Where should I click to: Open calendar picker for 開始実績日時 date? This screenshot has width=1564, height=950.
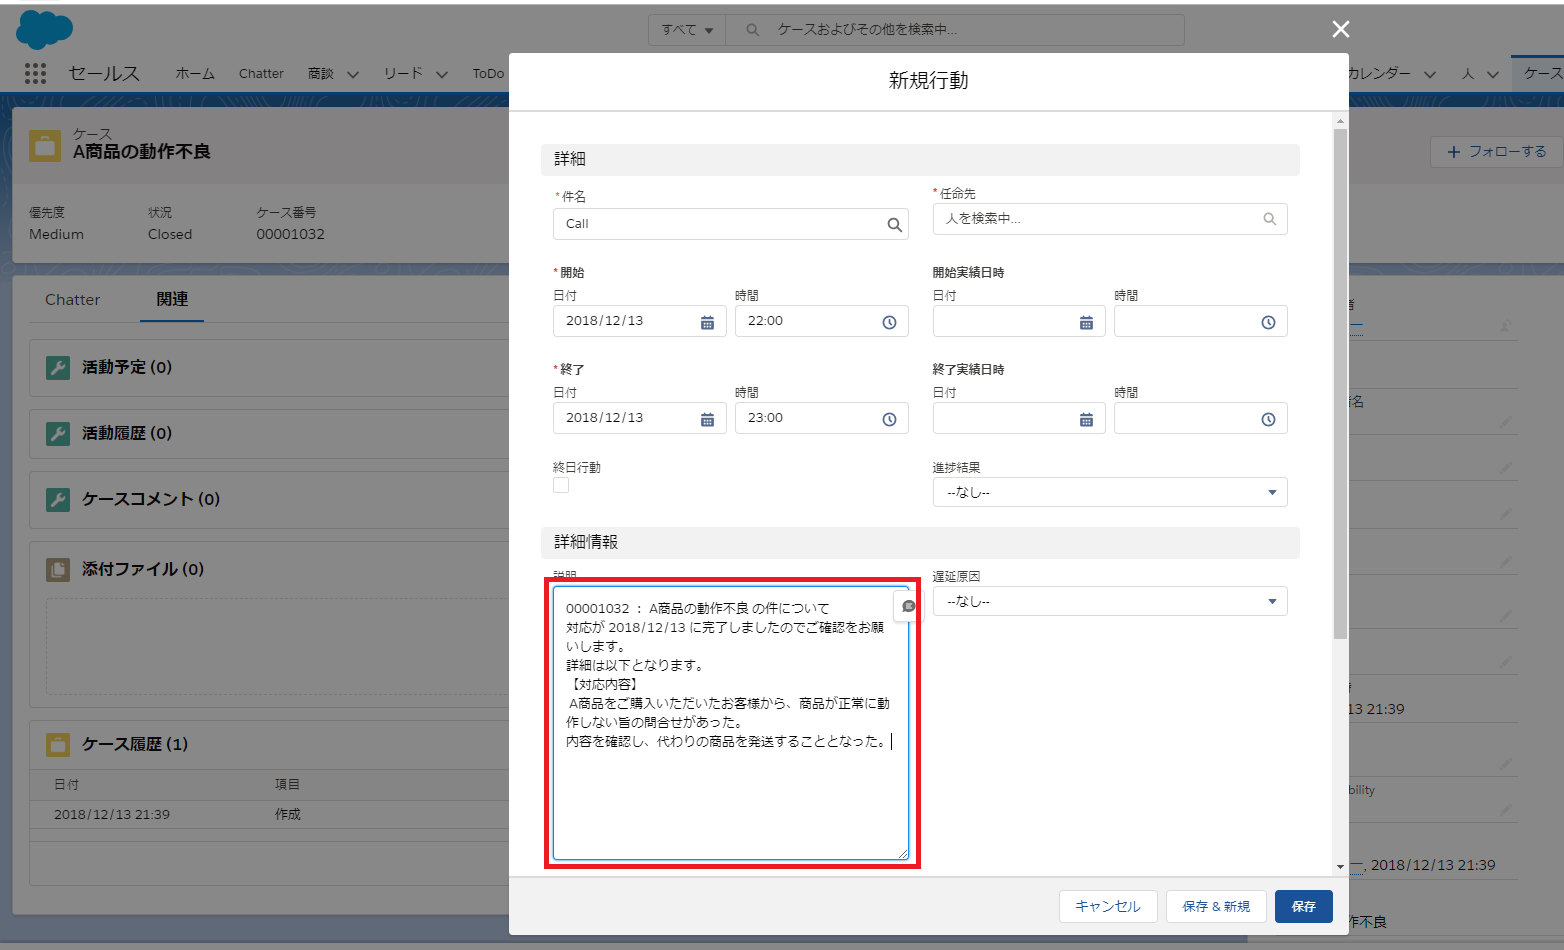pyautogui.click(x=1086, y=322)
